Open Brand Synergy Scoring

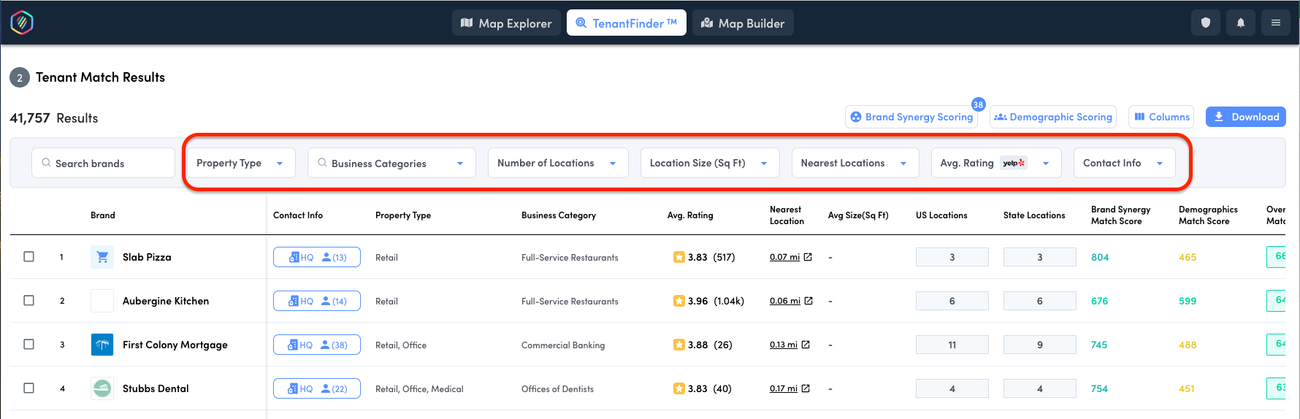tap(912, 117)
